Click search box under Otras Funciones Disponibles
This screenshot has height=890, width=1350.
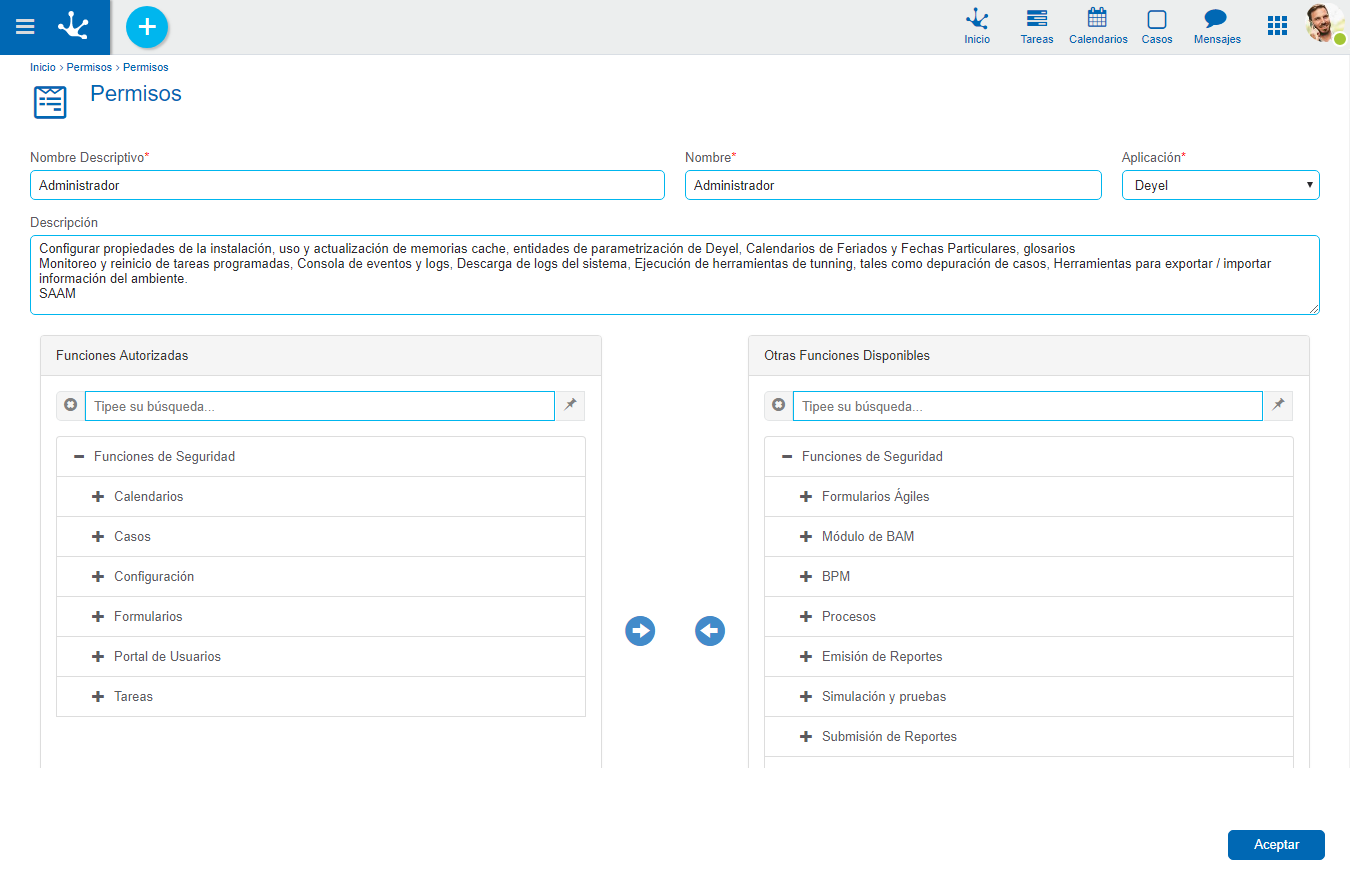point(1028,406)
